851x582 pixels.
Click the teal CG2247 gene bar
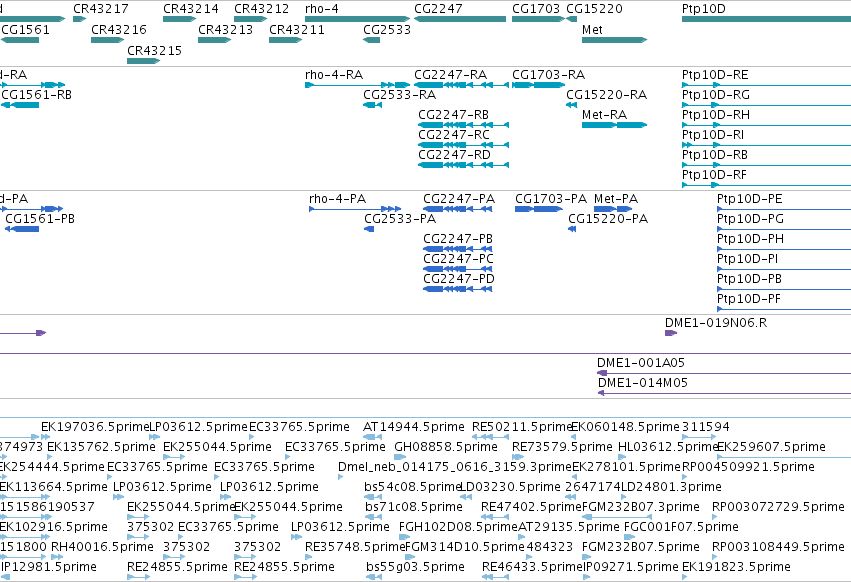point(460,19)
